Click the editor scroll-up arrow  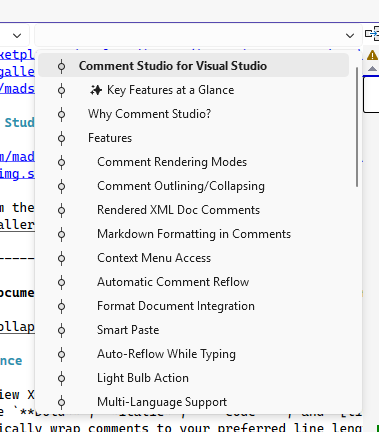point(372,69)
